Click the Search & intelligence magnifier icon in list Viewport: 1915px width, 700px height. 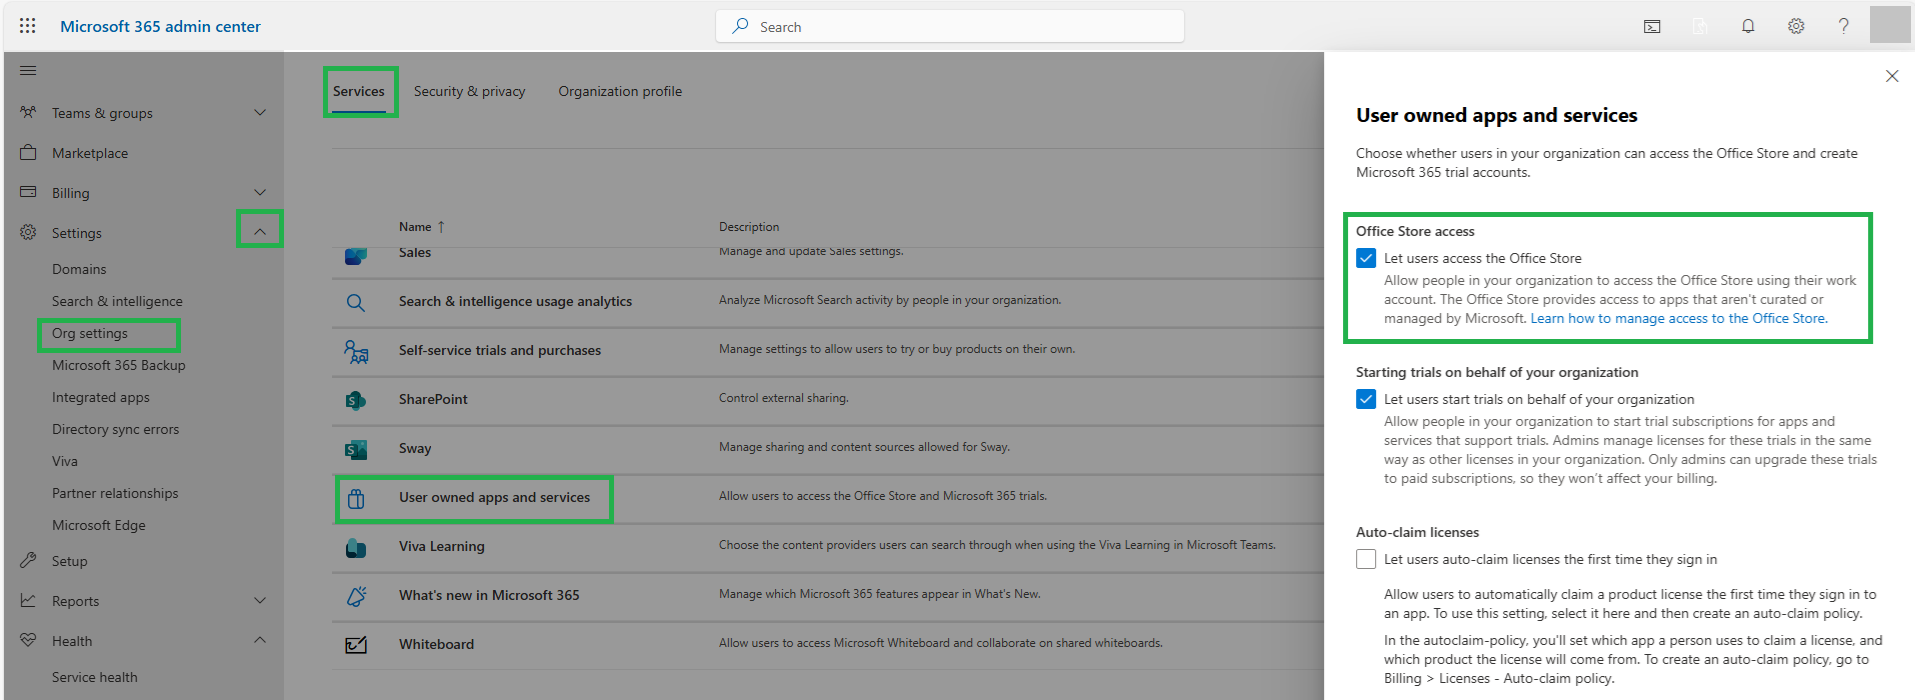tap(356, 302)
